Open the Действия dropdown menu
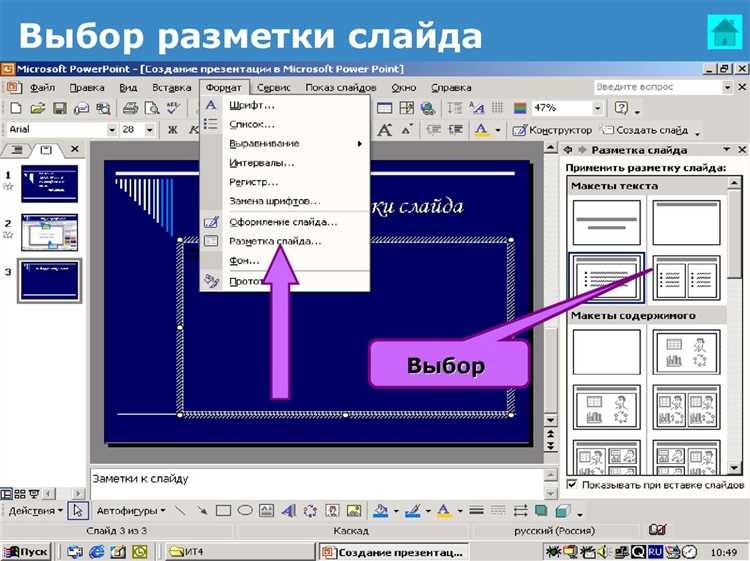Screen dimensions: 750x561 (36, 511)
